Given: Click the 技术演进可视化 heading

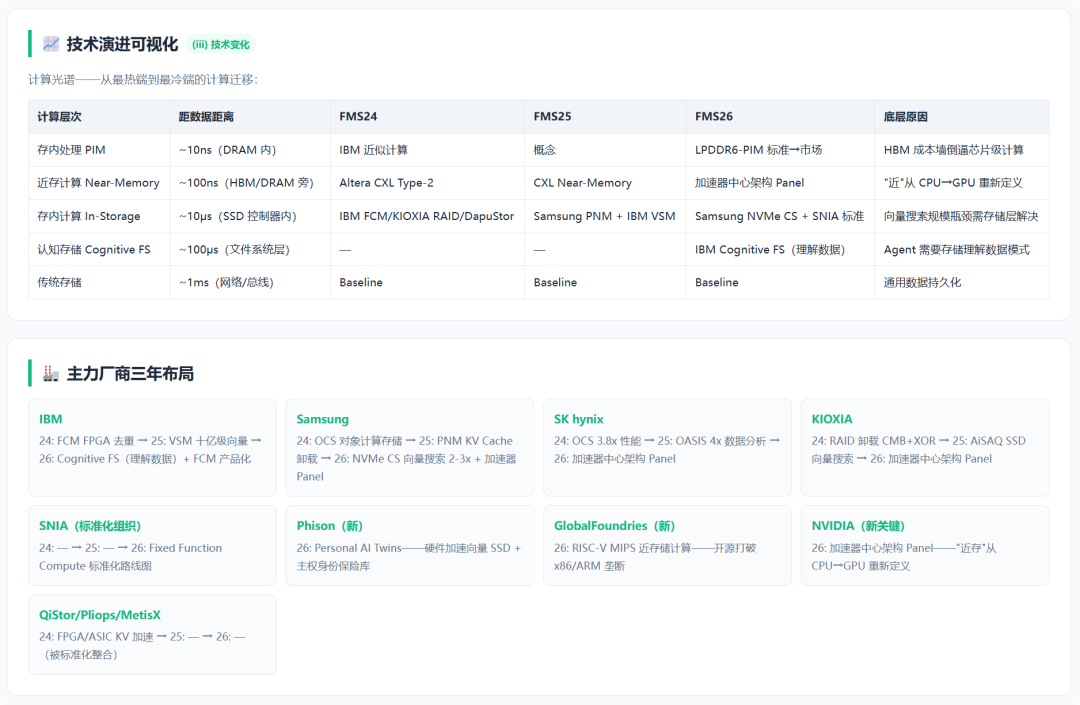Looking at the screenshot, I should tap(122, 44).
